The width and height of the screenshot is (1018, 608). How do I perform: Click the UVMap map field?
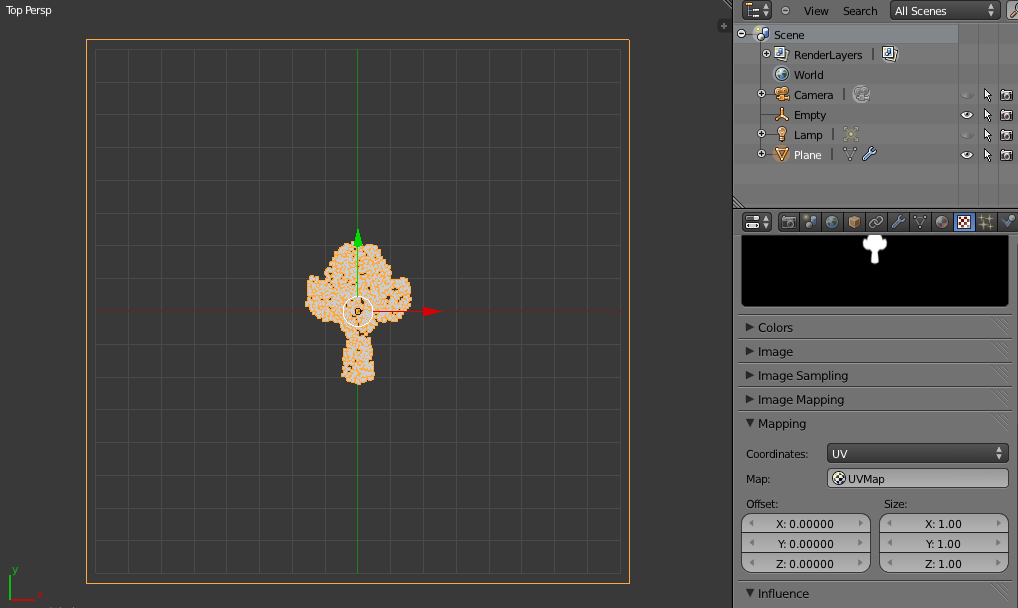coord(917,479)
